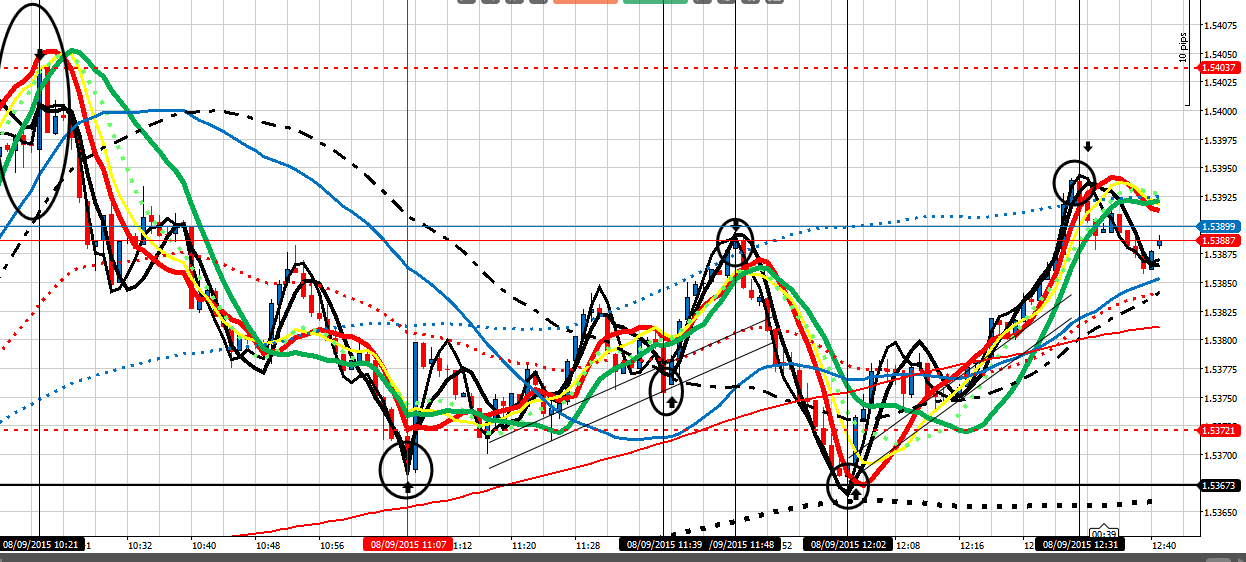
Task: Select the 08/09/2015 10:21 time marker
Action: point(42,546)
